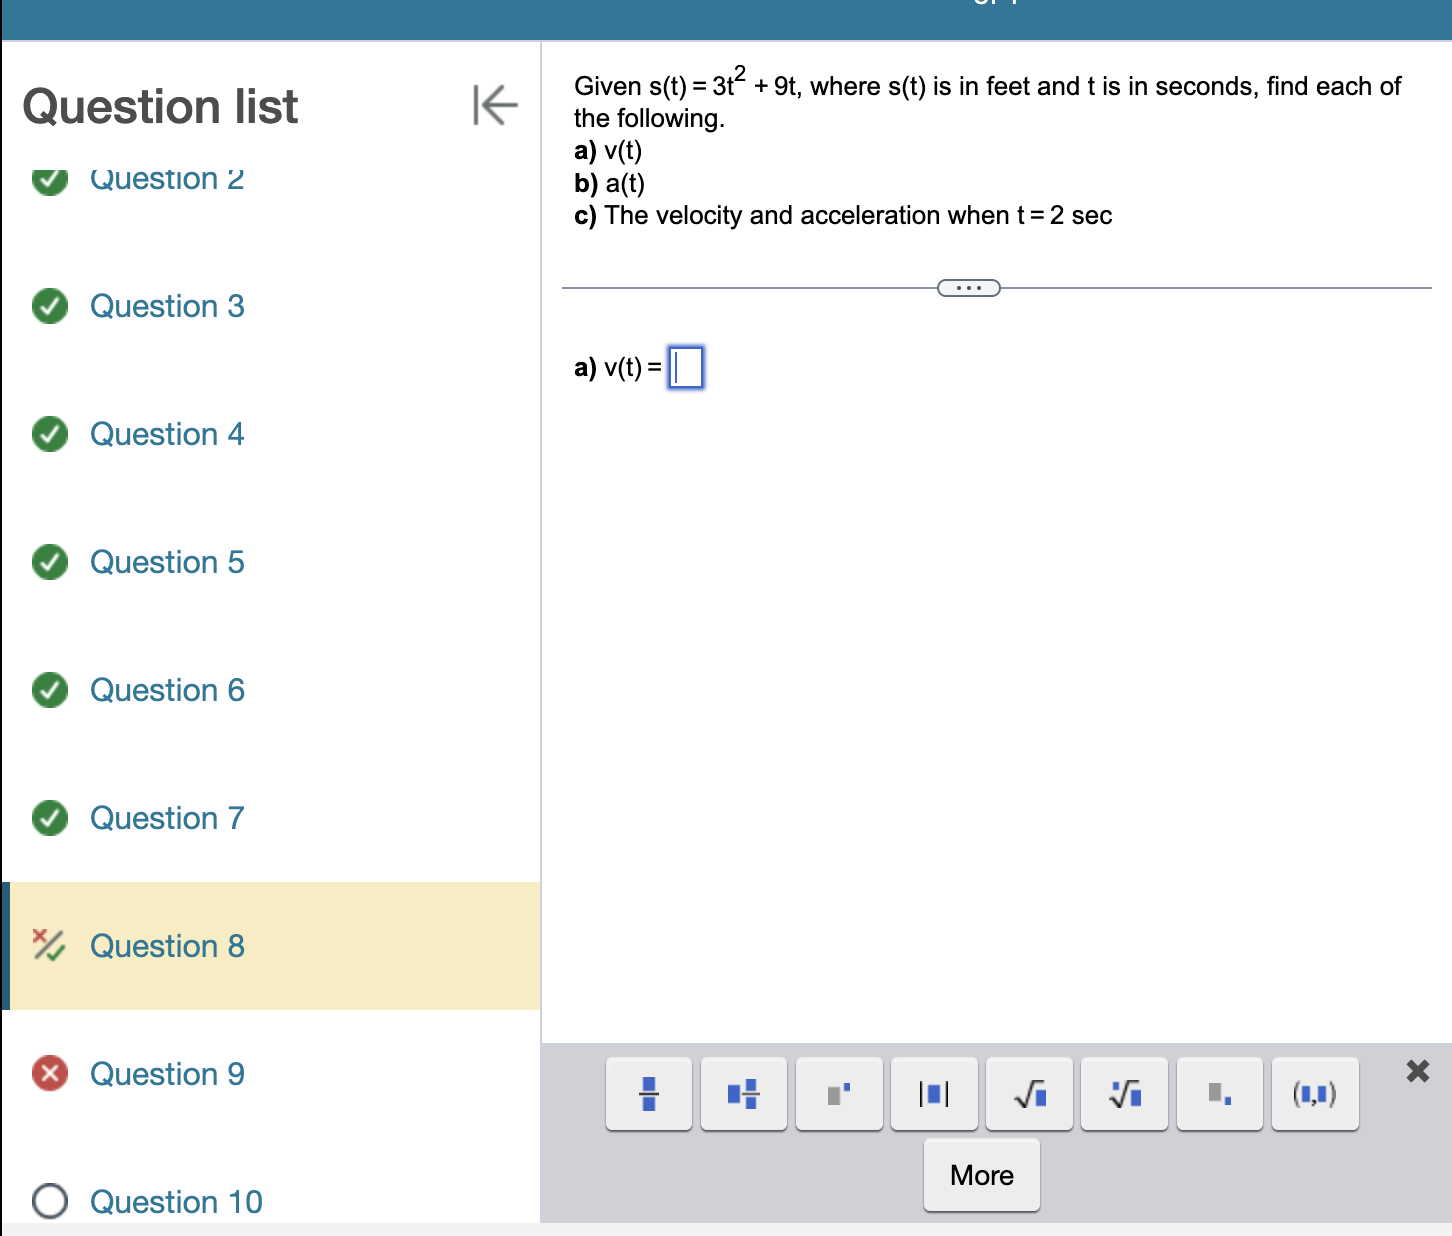Navigate to Question 3

(x=166, y=306)
